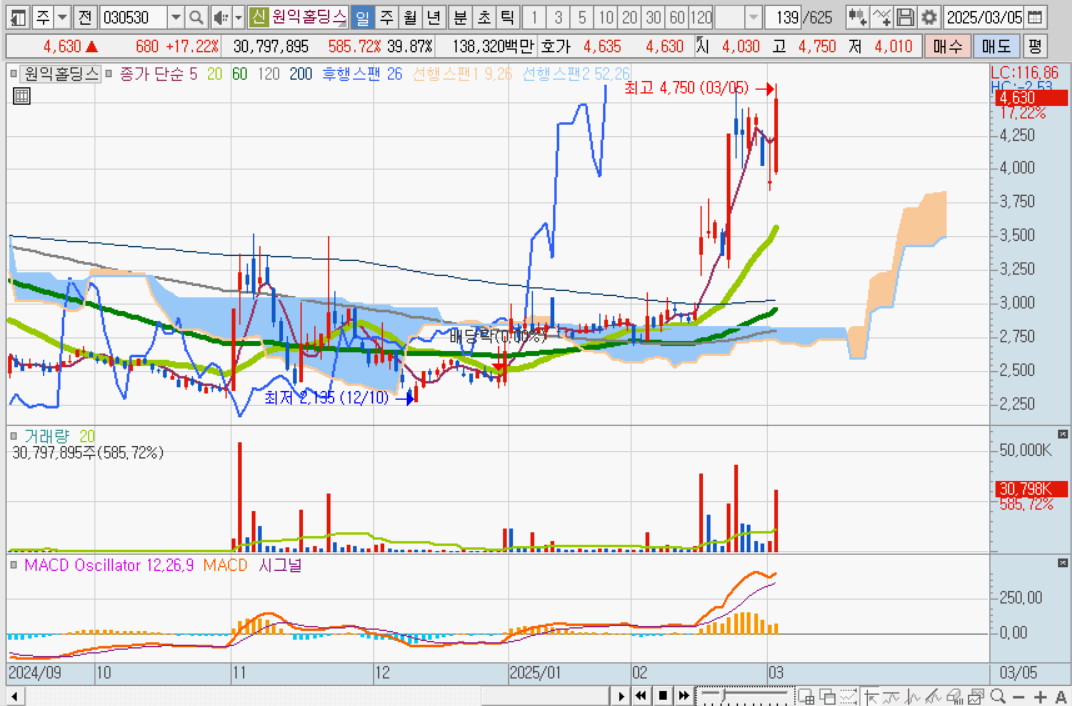1072x706 pixels.
Task: Click the rewind playback button
Action: [x=641, y=696]
